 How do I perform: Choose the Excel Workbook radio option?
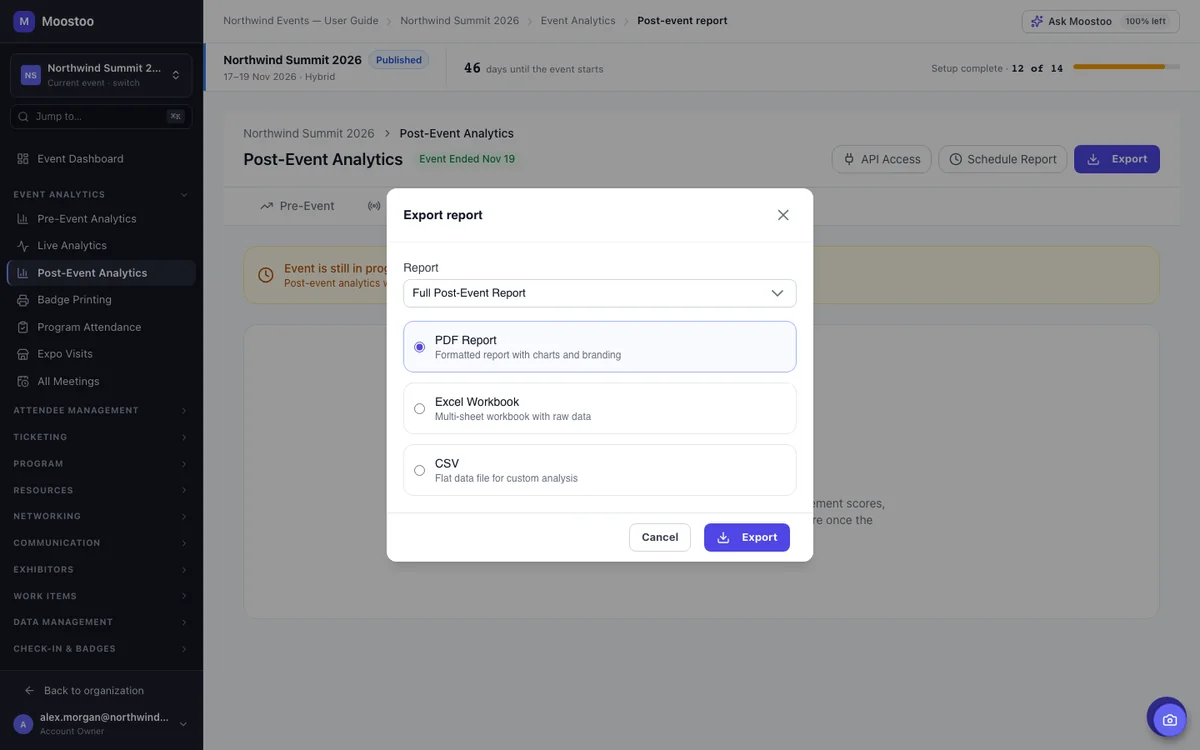click(x=600, y=408)
